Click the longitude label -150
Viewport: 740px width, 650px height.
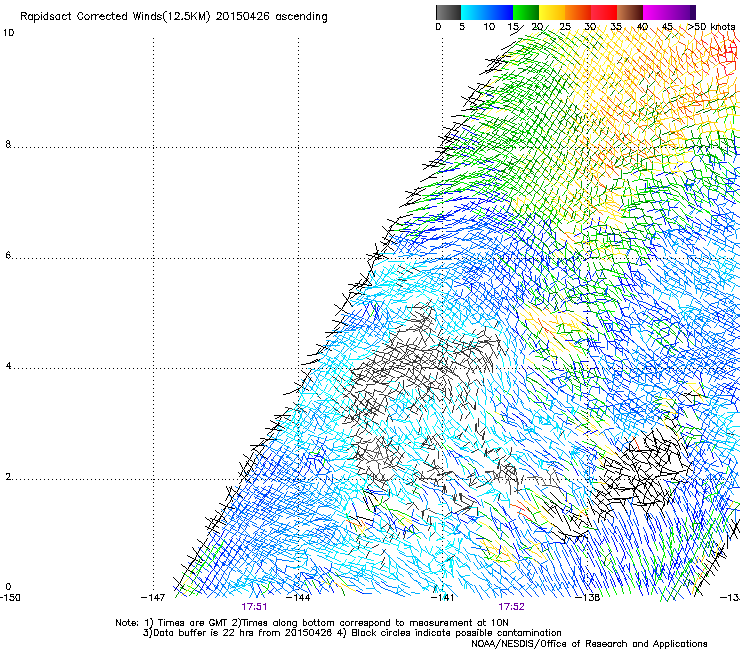(10, 598)
